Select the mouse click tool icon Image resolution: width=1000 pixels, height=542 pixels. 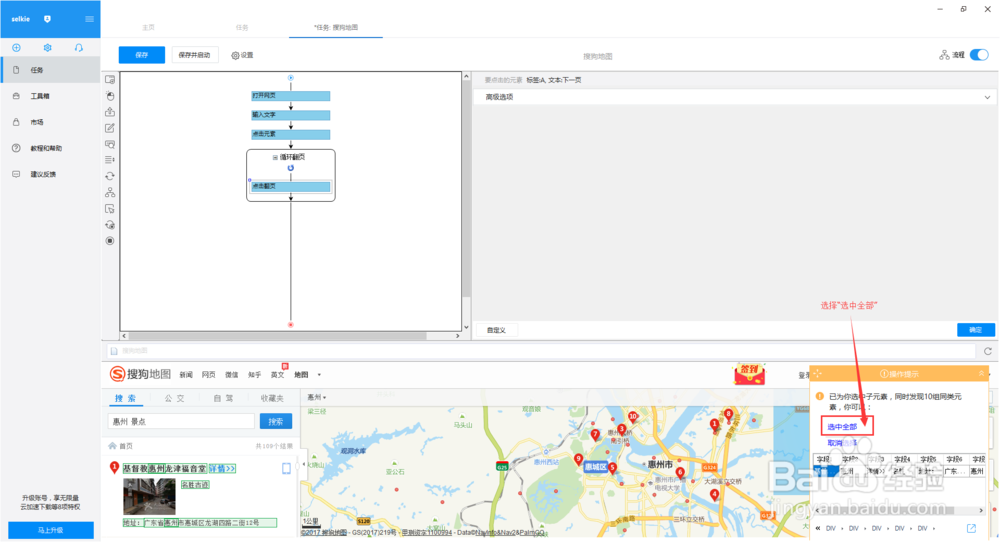(110, 96)
